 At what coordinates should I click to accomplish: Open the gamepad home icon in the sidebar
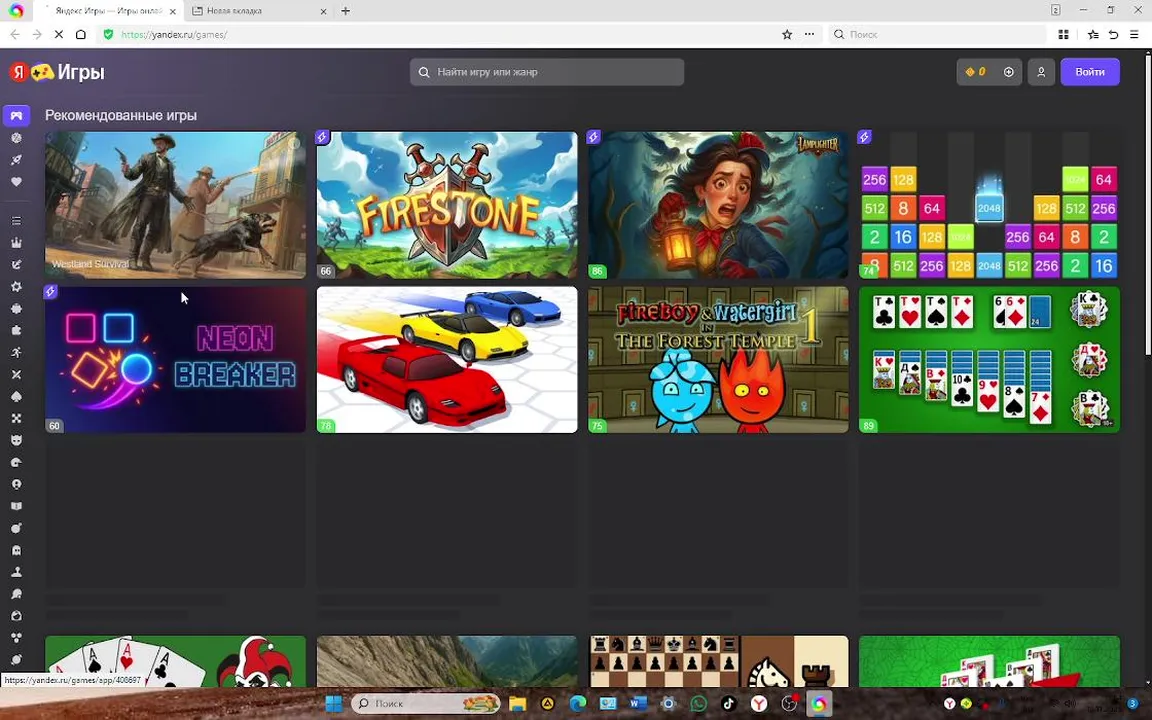point(16,115)
